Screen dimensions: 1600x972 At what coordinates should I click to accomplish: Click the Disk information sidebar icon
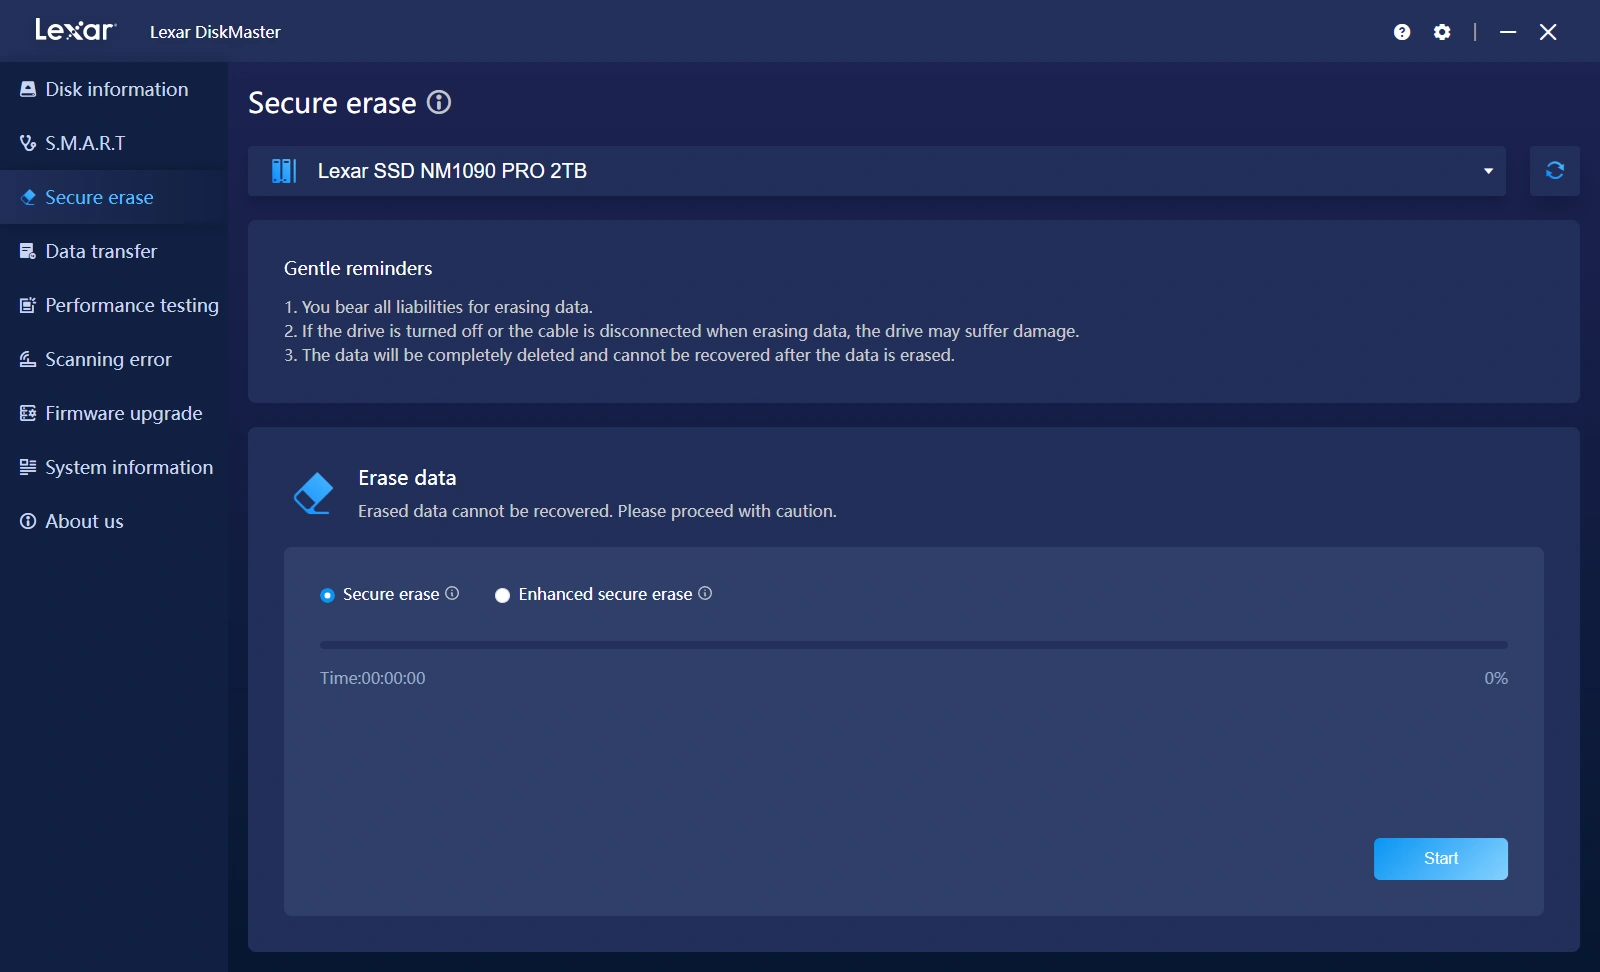[28, 89]
